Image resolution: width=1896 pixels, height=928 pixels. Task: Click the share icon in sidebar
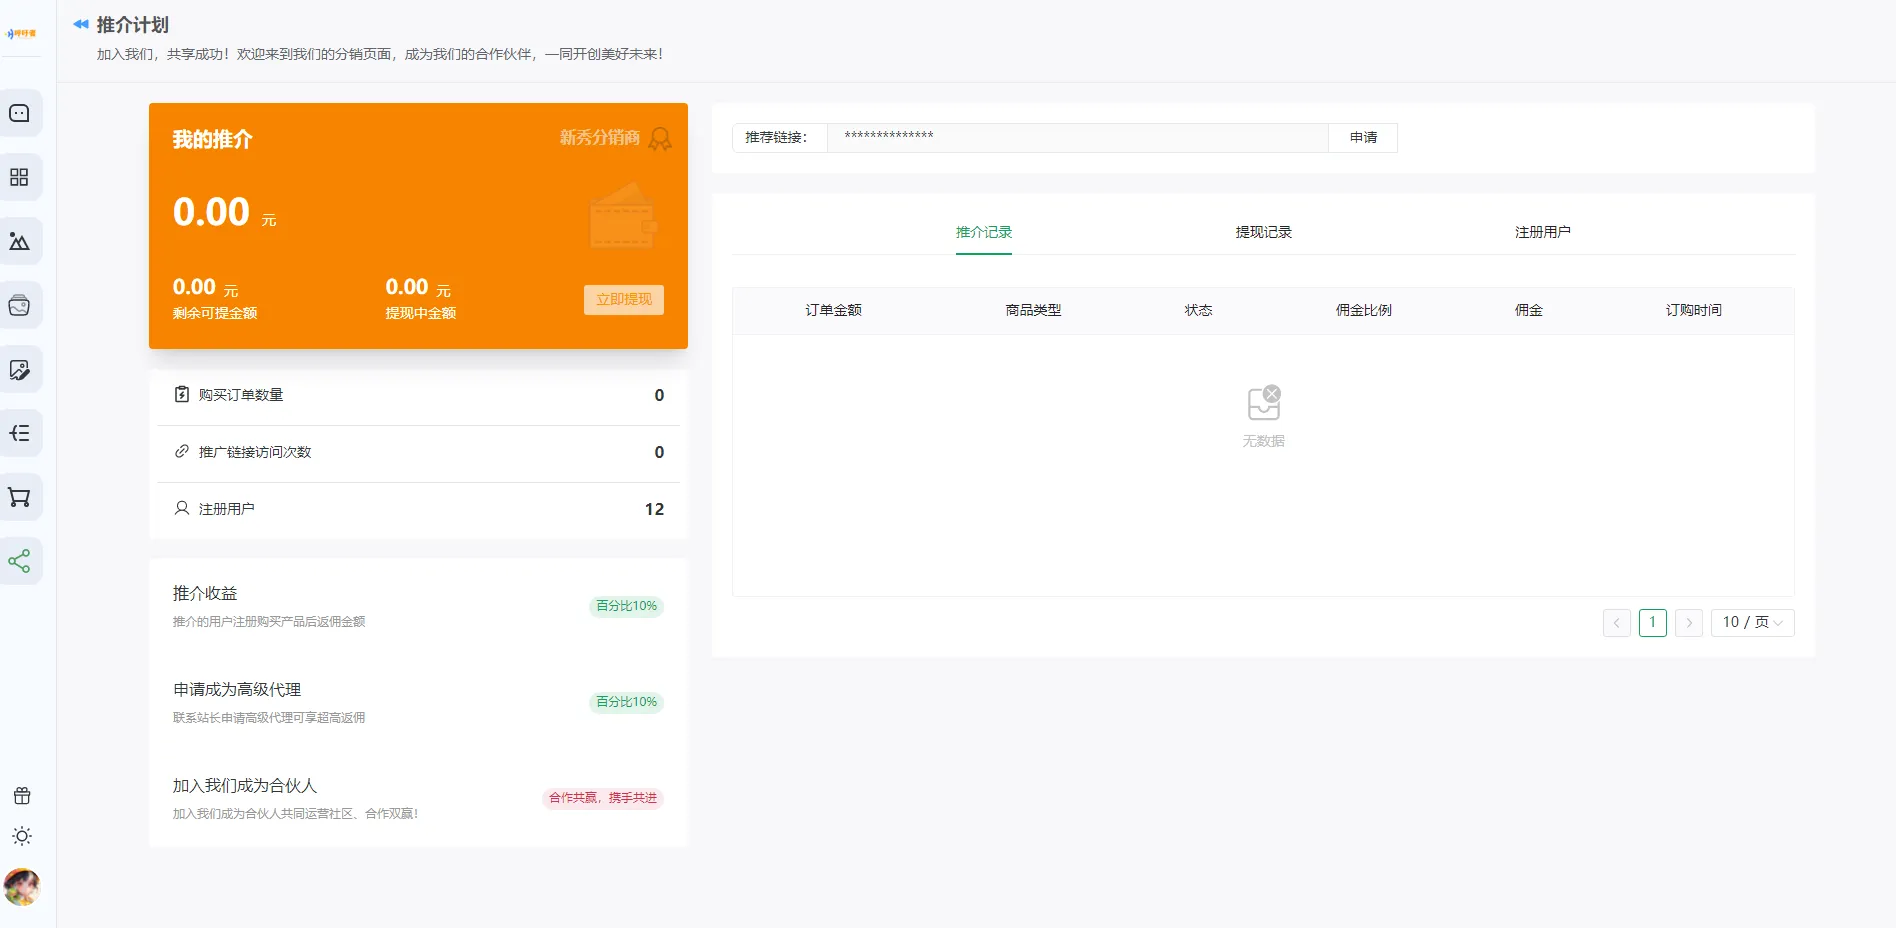[20, 561]
